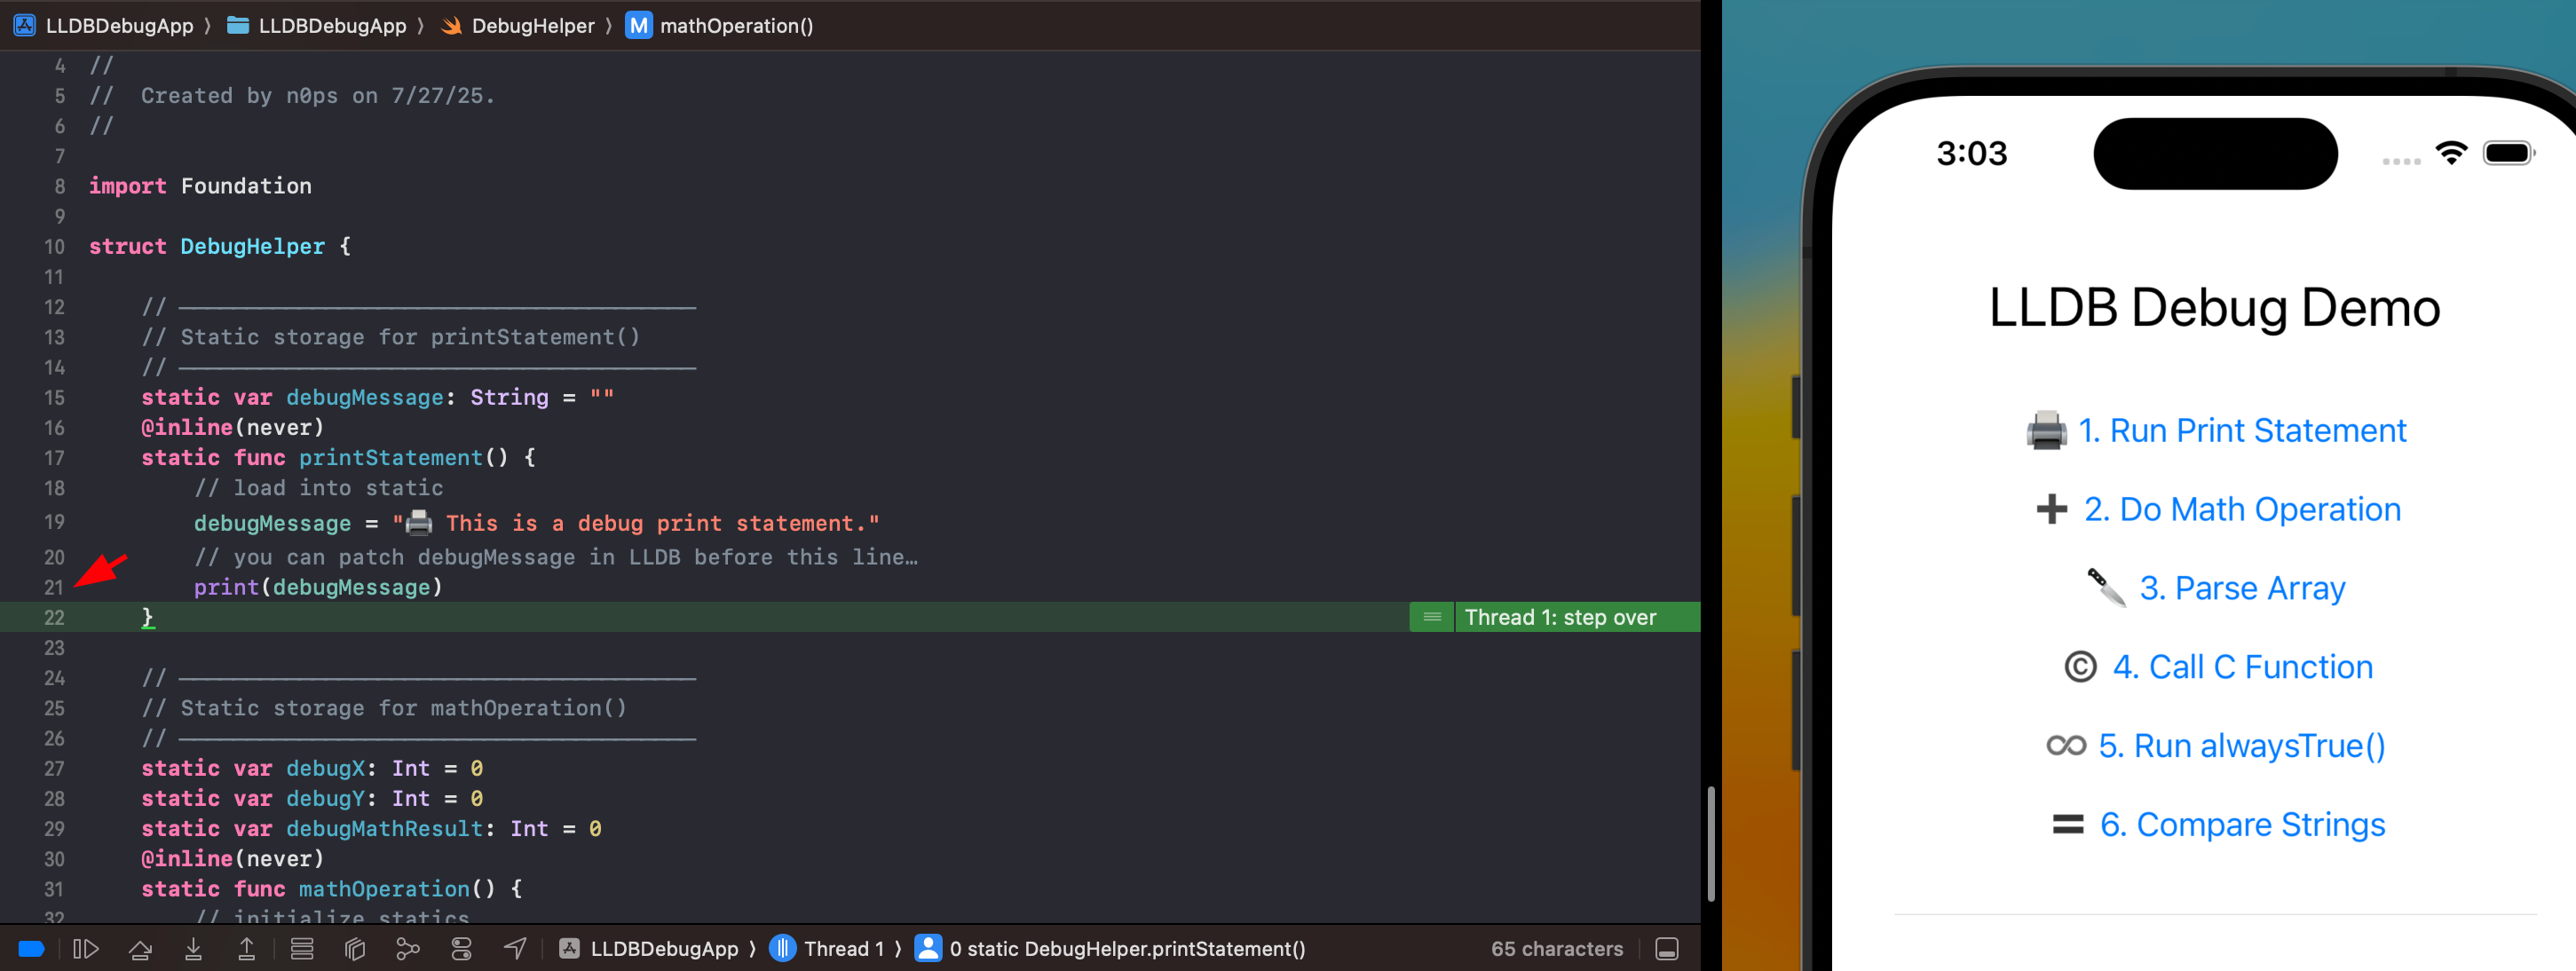Click the editor vertical scrollbar
2576x971 pixels.
coord(1711,843)
